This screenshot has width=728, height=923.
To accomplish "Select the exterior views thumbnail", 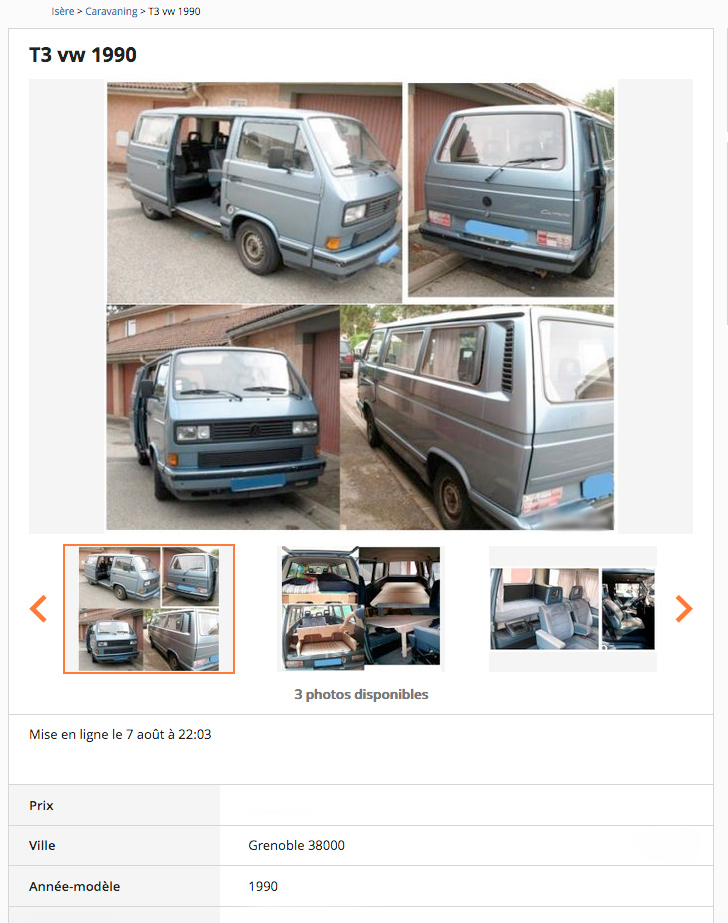I will point(149,609).
